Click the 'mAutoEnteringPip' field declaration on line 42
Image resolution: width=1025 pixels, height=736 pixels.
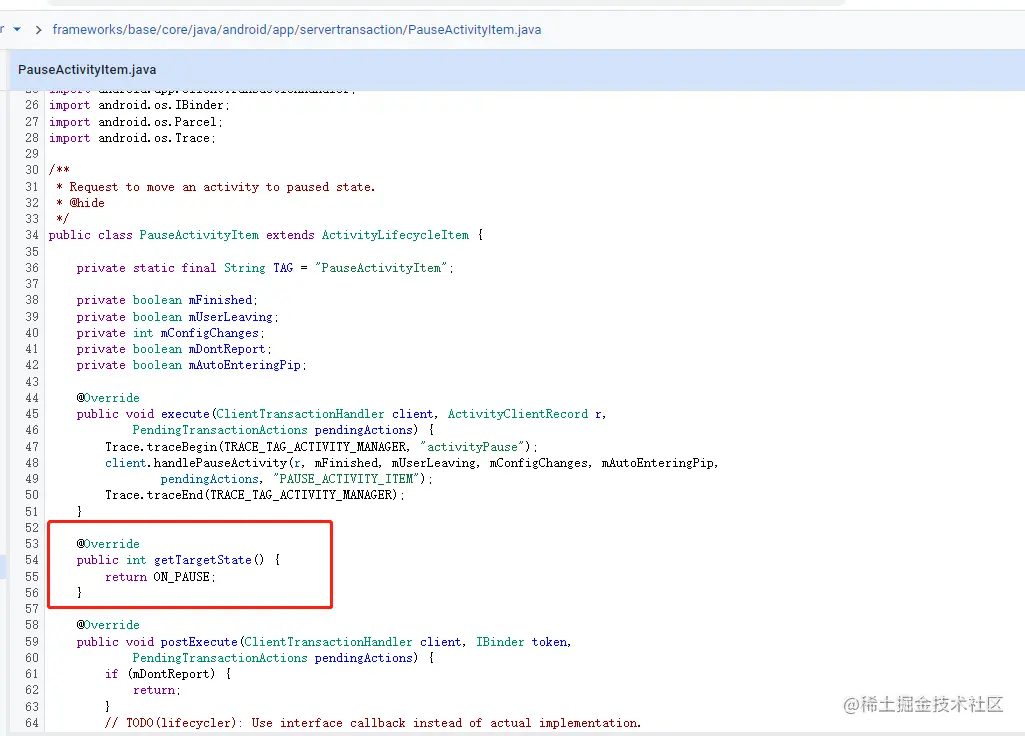[x=244, y=365]
